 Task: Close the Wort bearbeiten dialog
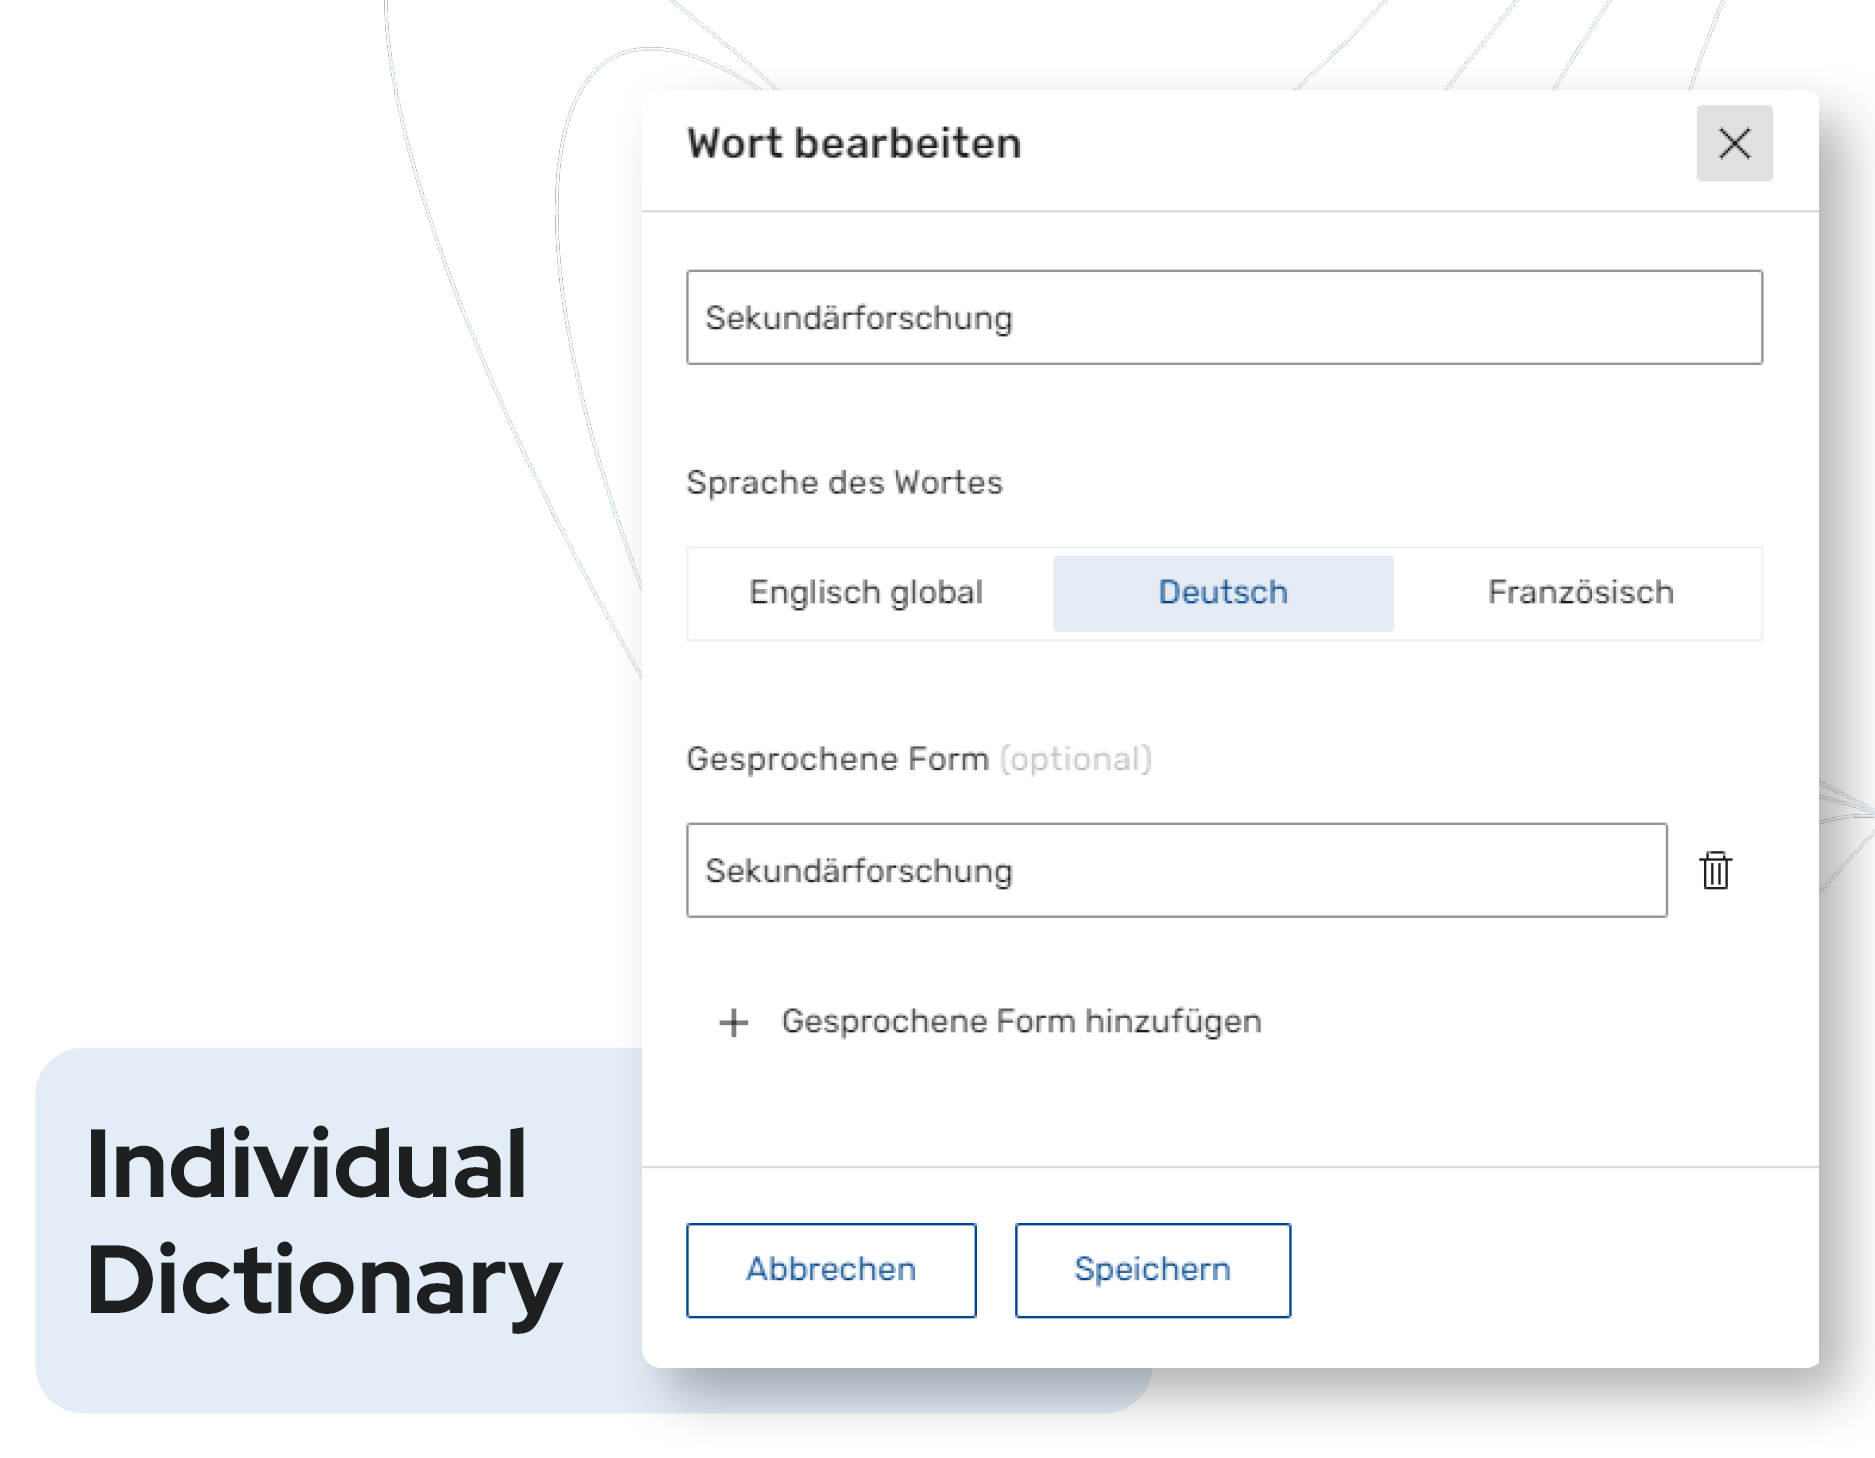tap(1734, 143)
